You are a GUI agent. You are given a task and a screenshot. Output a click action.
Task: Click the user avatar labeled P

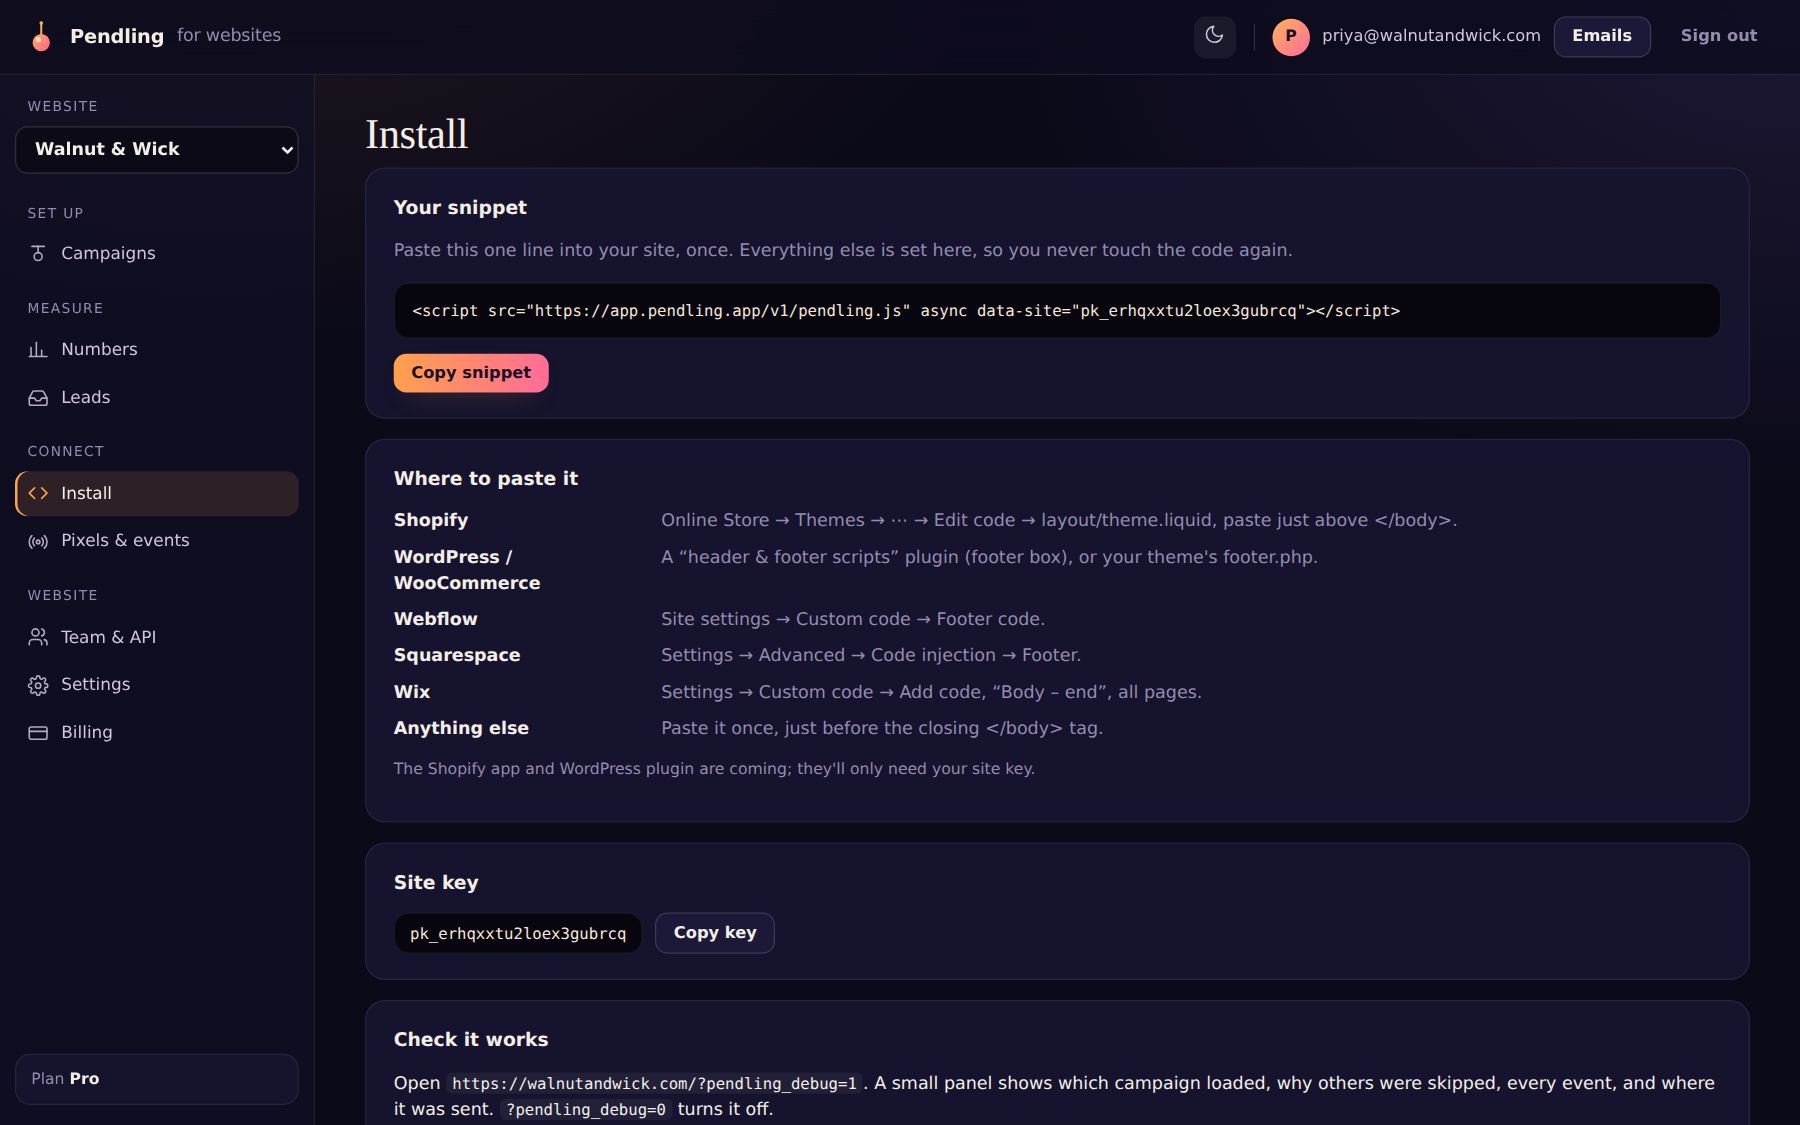[x=1290, y=36]
